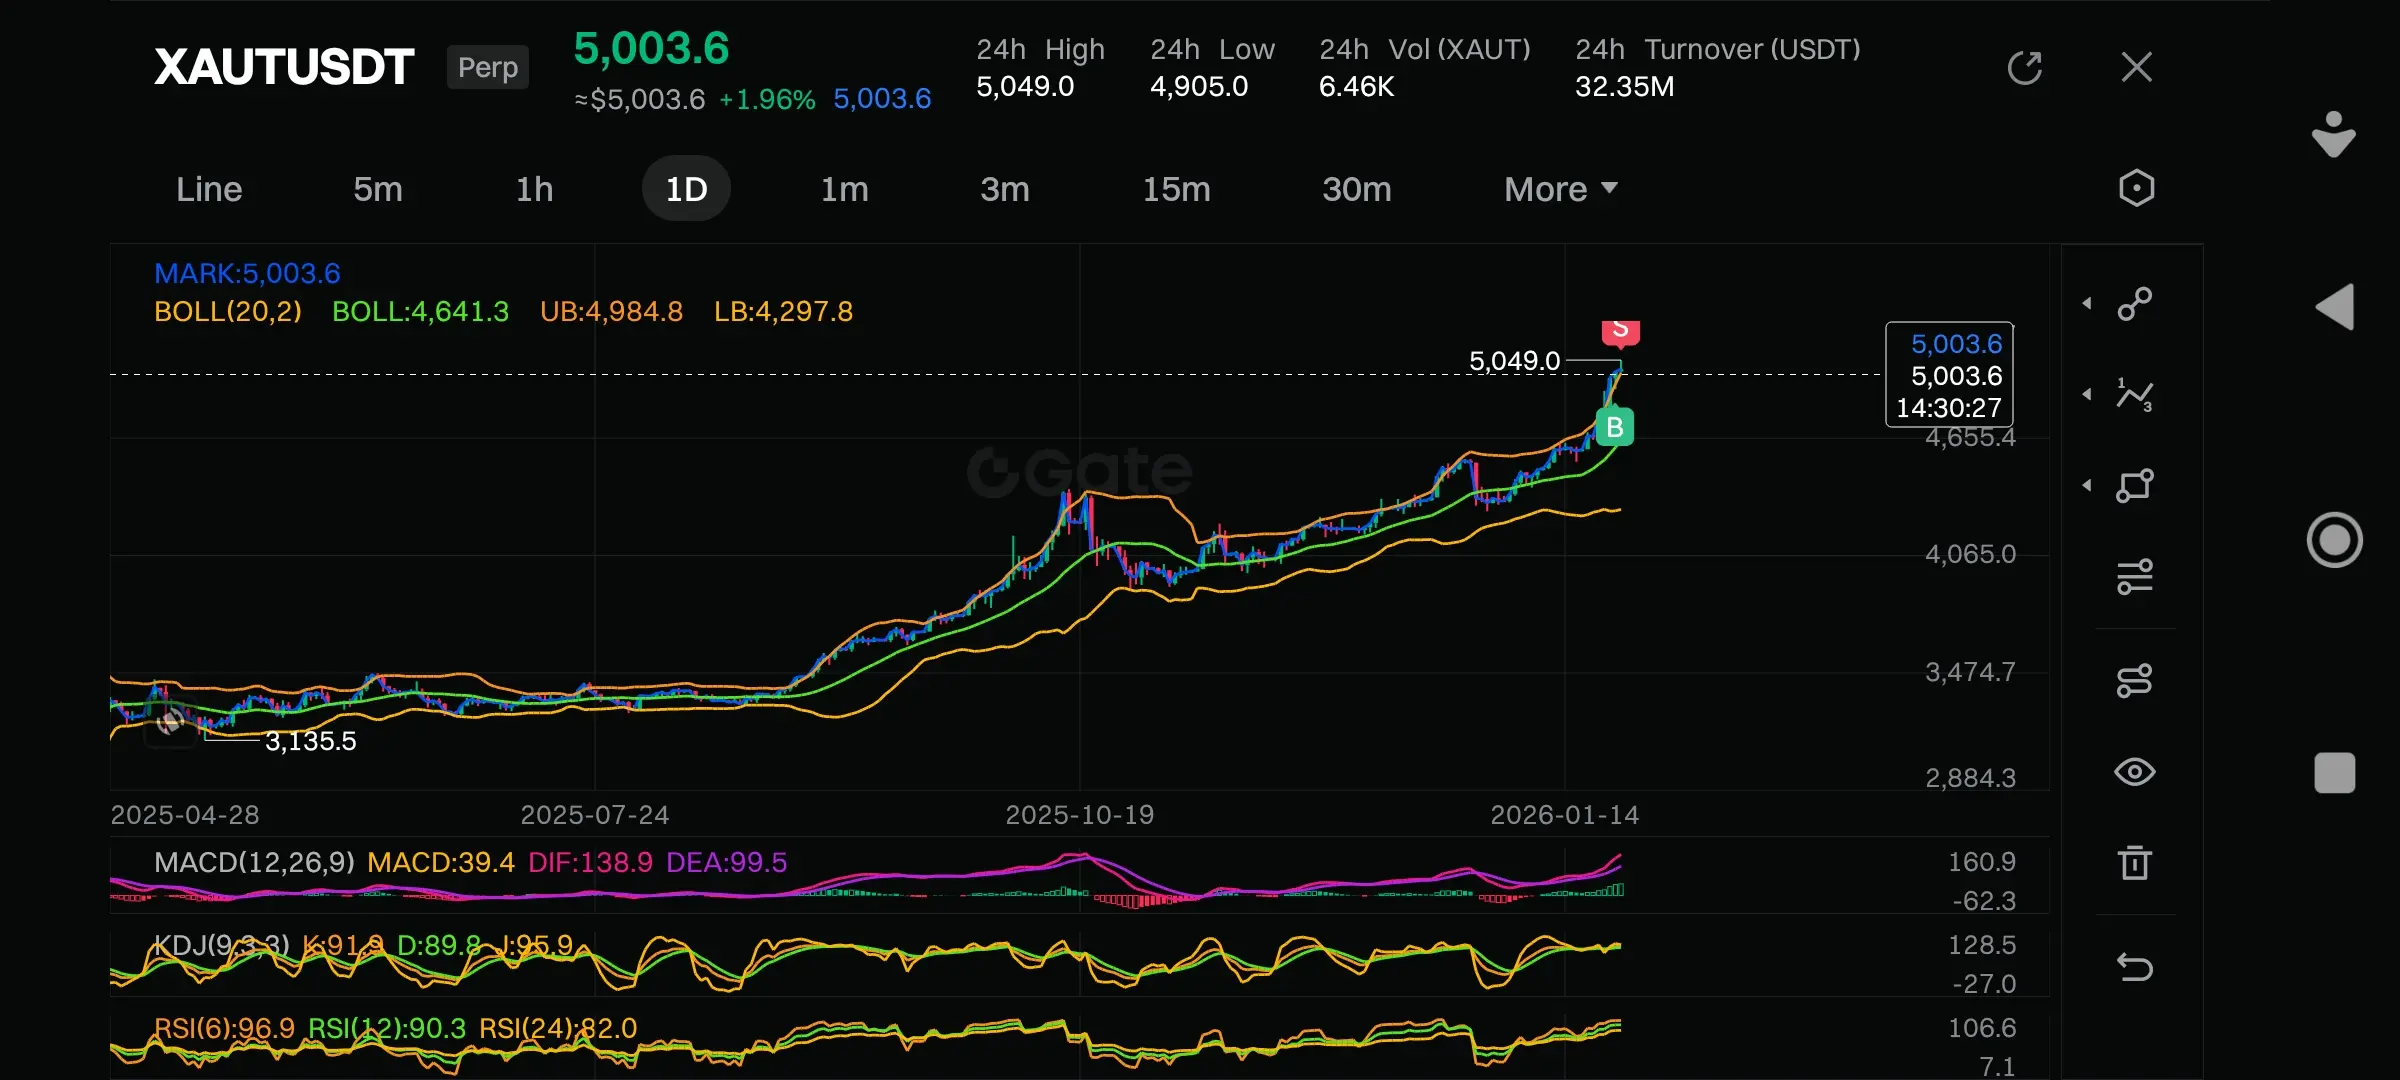
Task: Tap the red S sell marker
Action: (1620, 330)
